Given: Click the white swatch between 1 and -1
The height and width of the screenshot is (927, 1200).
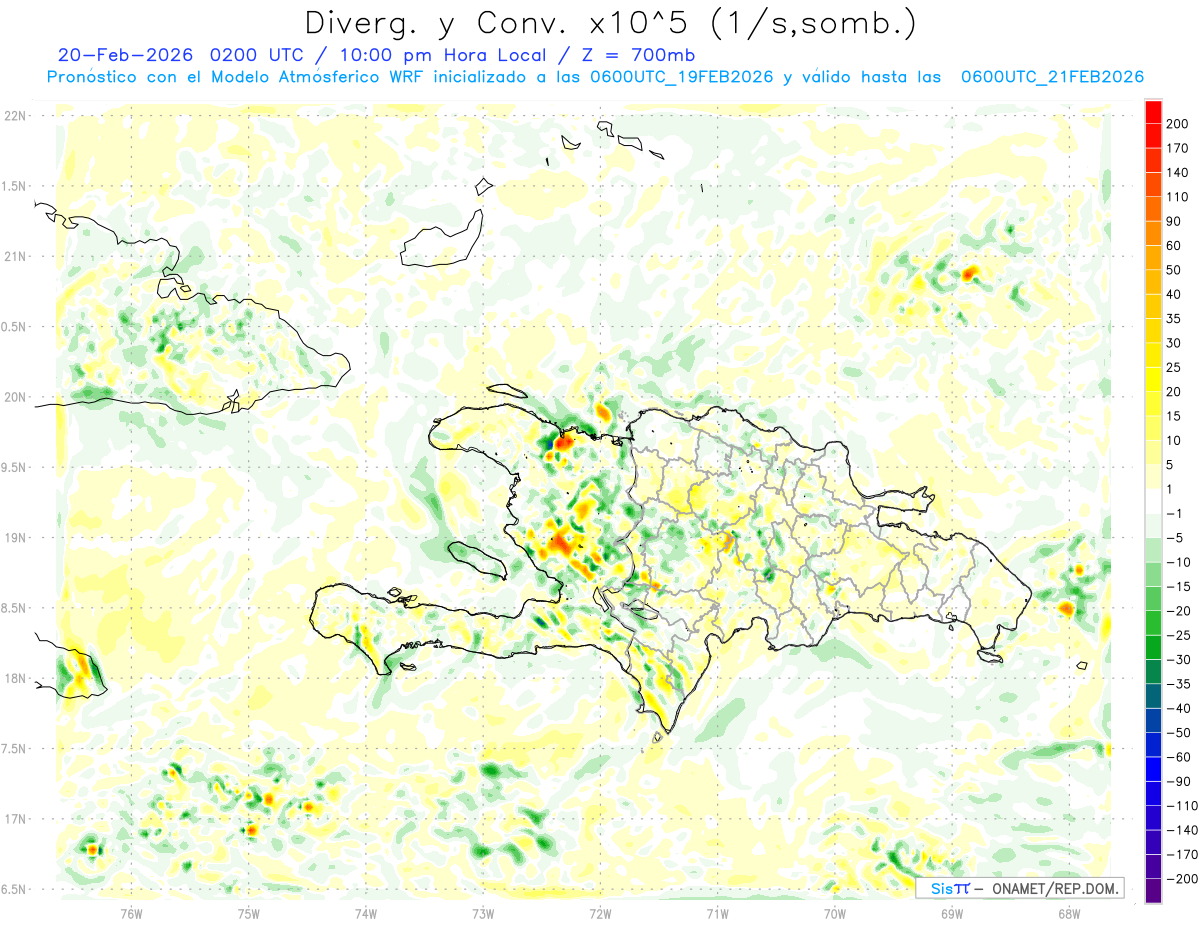Looking at the screenshot, I should [x=1154, y=501].
